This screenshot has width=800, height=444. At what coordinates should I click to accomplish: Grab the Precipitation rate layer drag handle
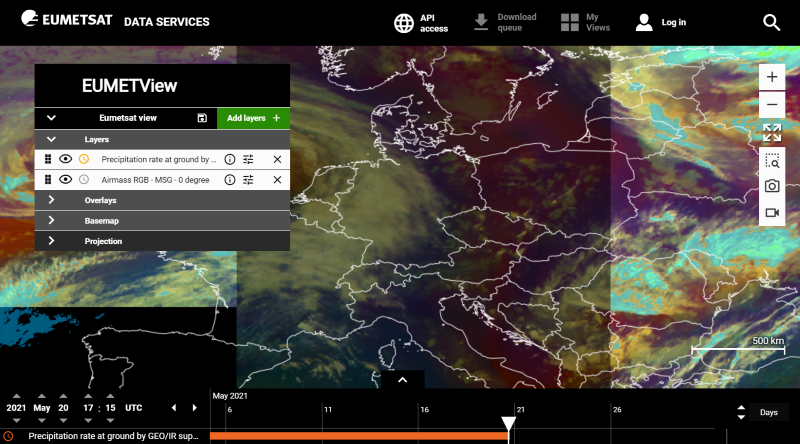click(x=48, y=159)
